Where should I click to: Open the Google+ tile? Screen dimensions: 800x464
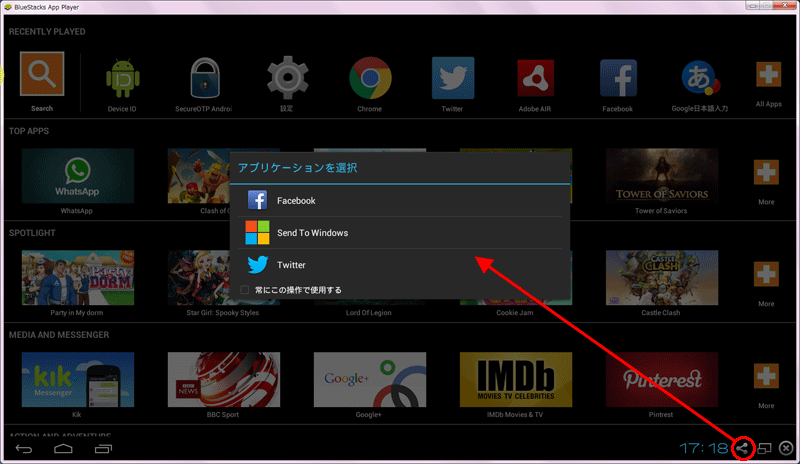coord(370,379)
